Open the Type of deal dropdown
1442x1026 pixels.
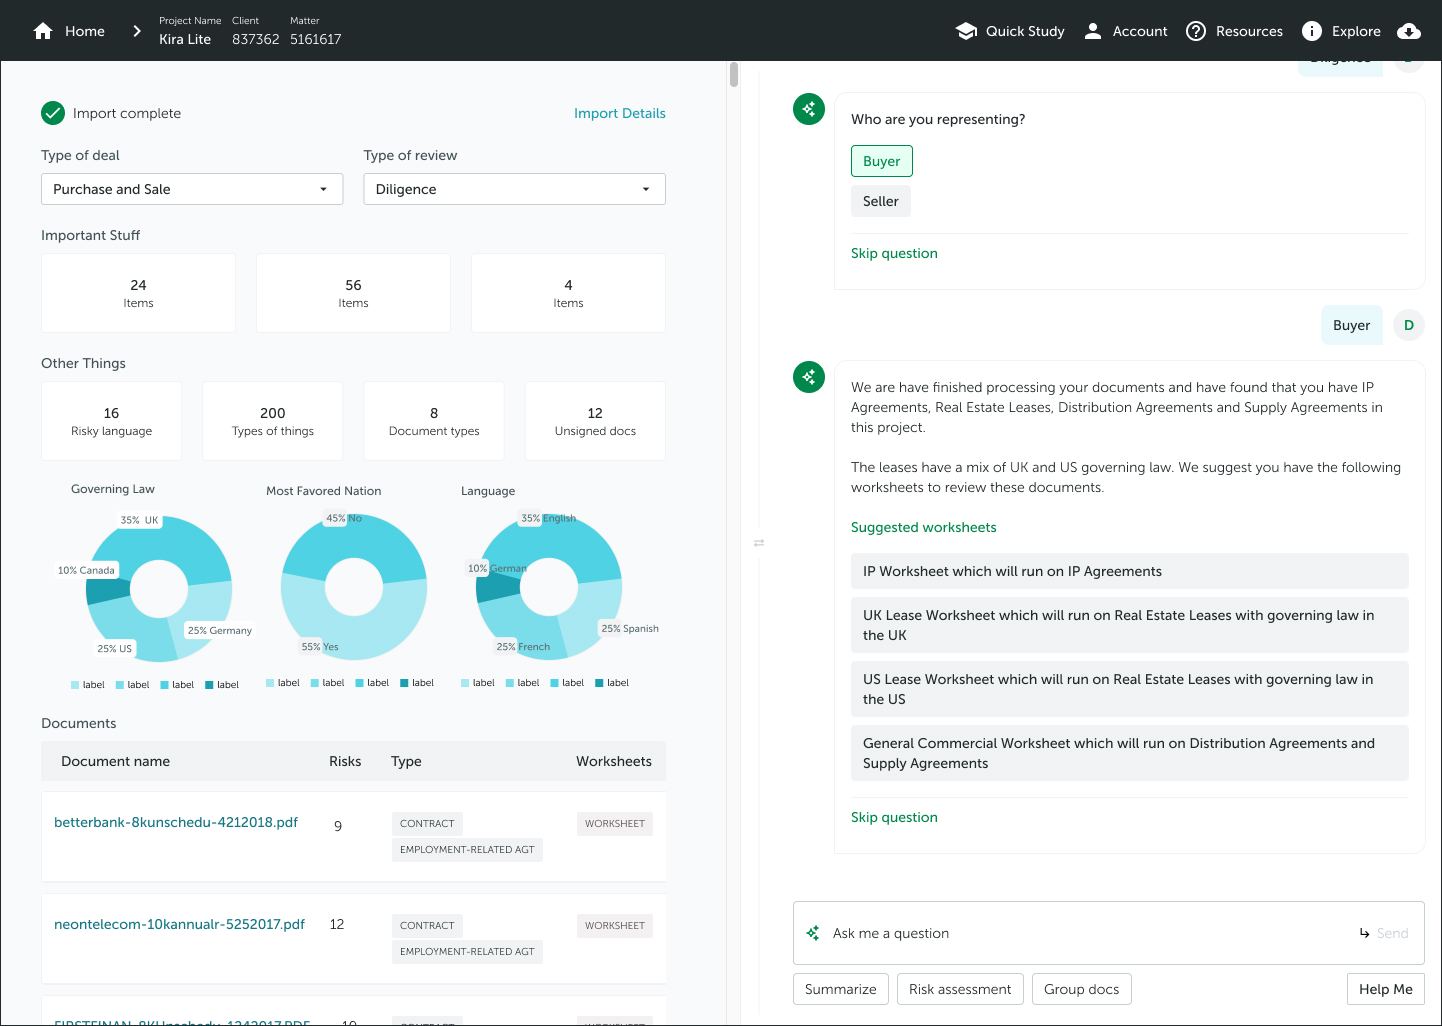click(192, 189)
